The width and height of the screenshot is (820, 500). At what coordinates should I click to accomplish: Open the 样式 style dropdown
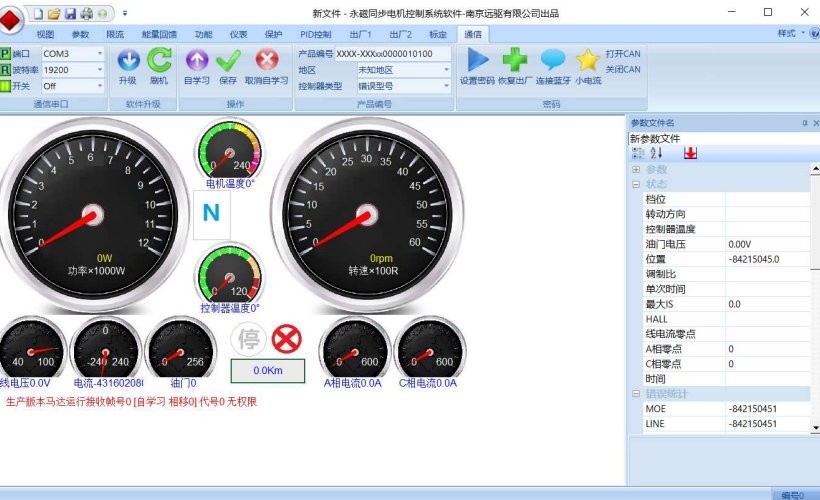pos(790,33)
